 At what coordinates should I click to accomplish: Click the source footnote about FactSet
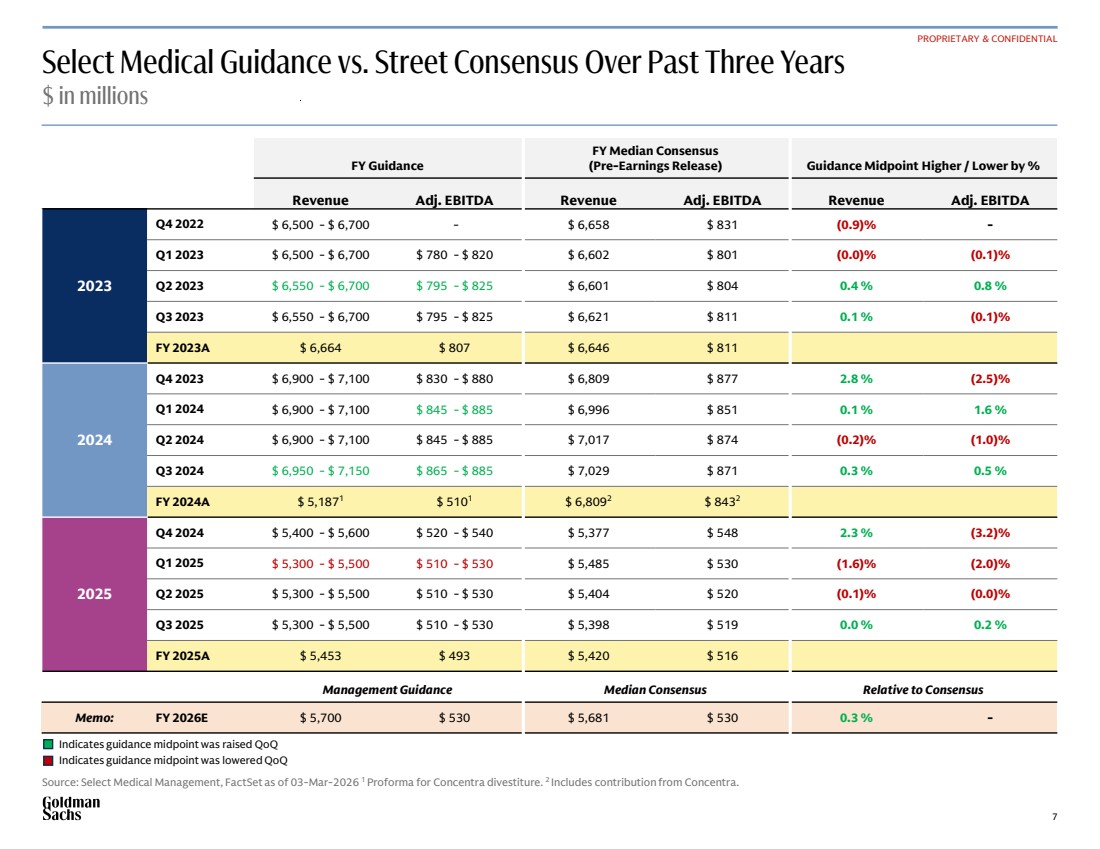pyautogui.click(x=390, y=782)
